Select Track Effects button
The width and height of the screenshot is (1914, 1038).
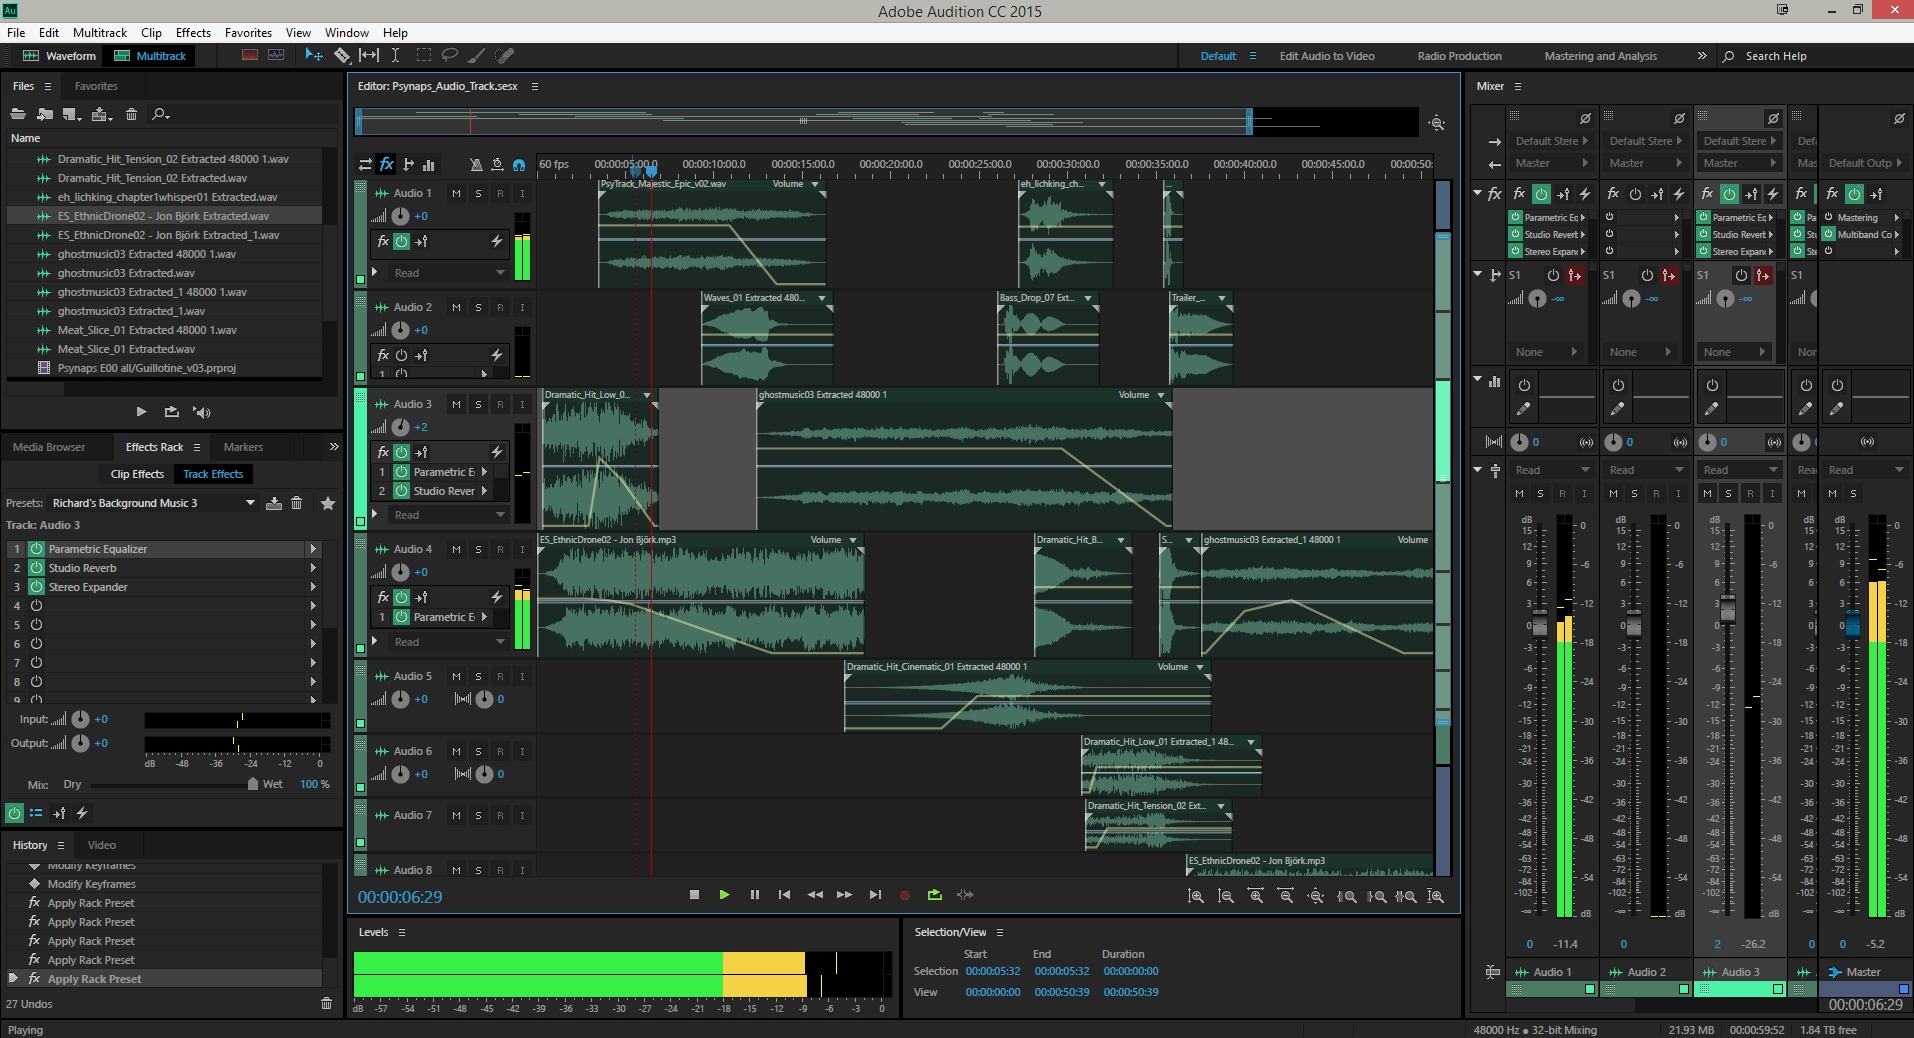(213, 474)
